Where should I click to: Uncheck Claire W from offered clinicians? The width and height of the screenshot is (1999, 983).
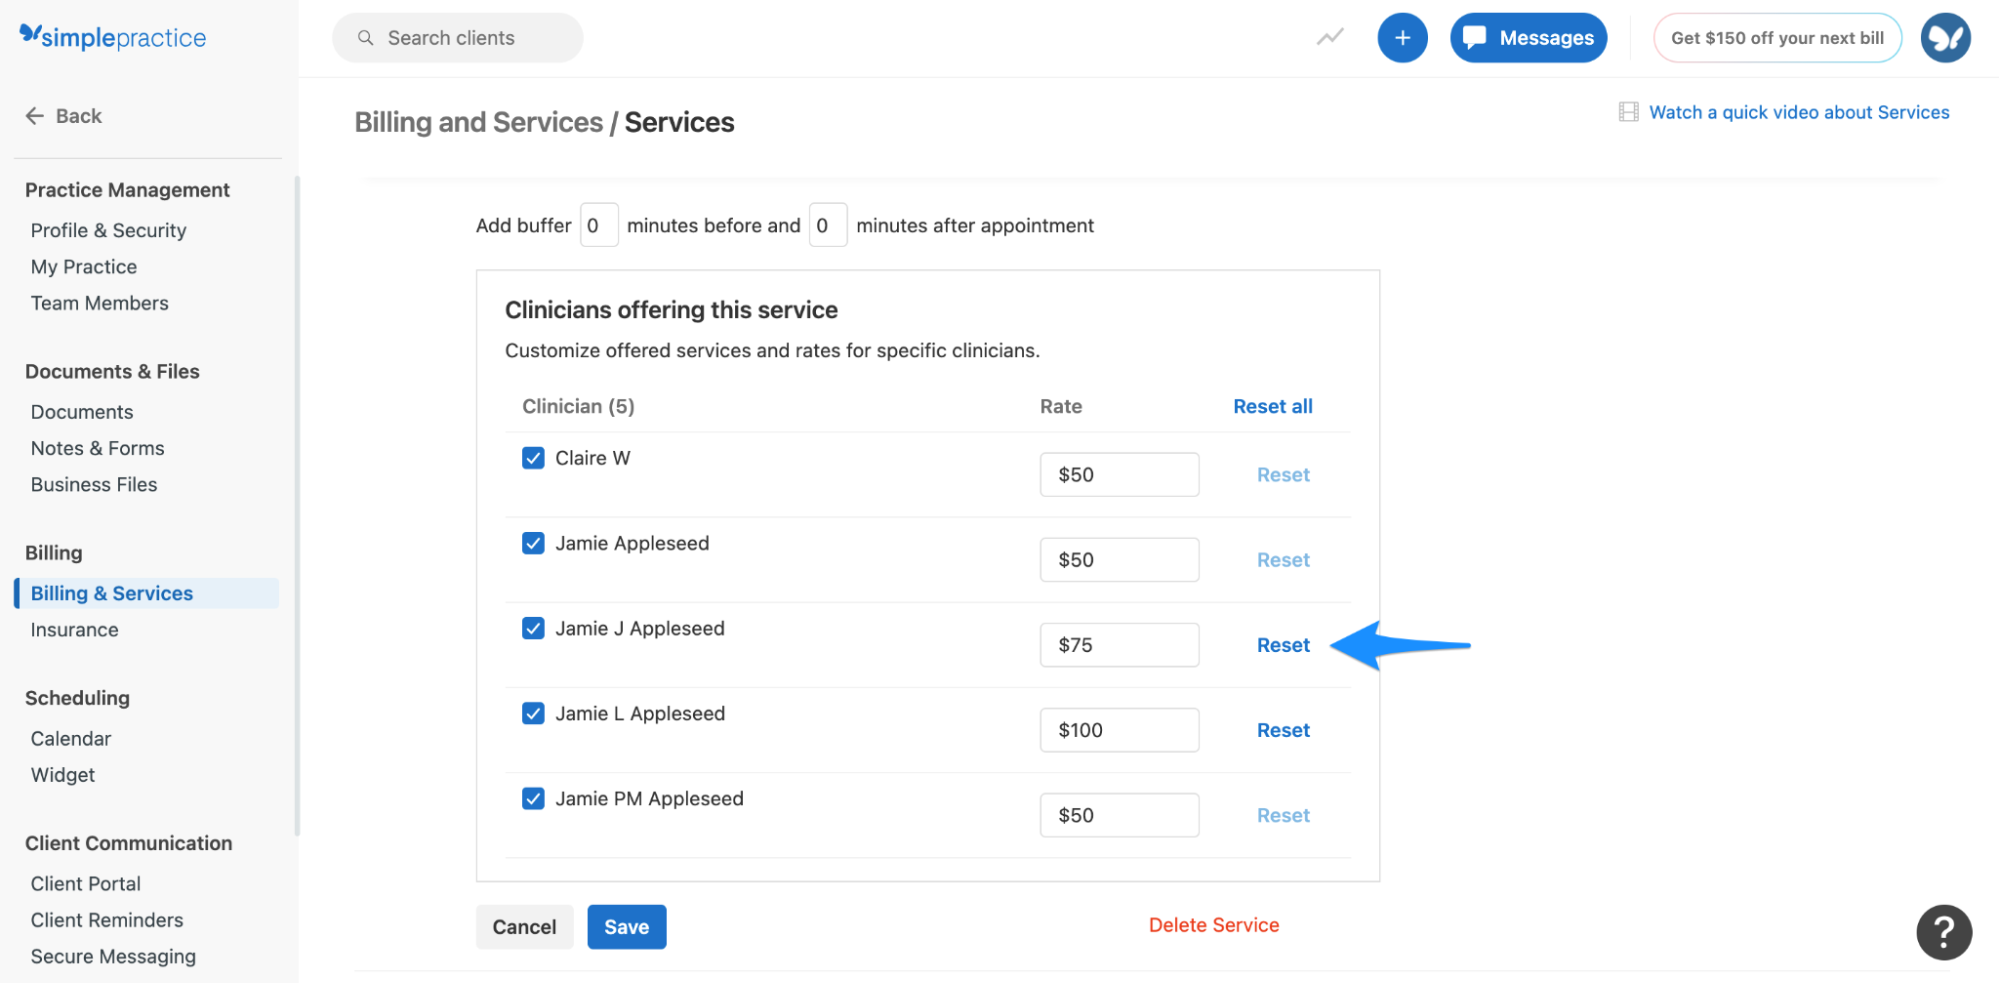532,458
